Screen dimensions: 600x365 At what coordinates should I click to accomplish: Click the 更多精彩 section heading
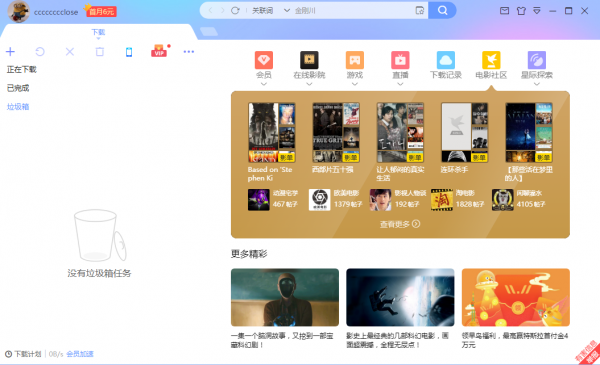(249, 254)
